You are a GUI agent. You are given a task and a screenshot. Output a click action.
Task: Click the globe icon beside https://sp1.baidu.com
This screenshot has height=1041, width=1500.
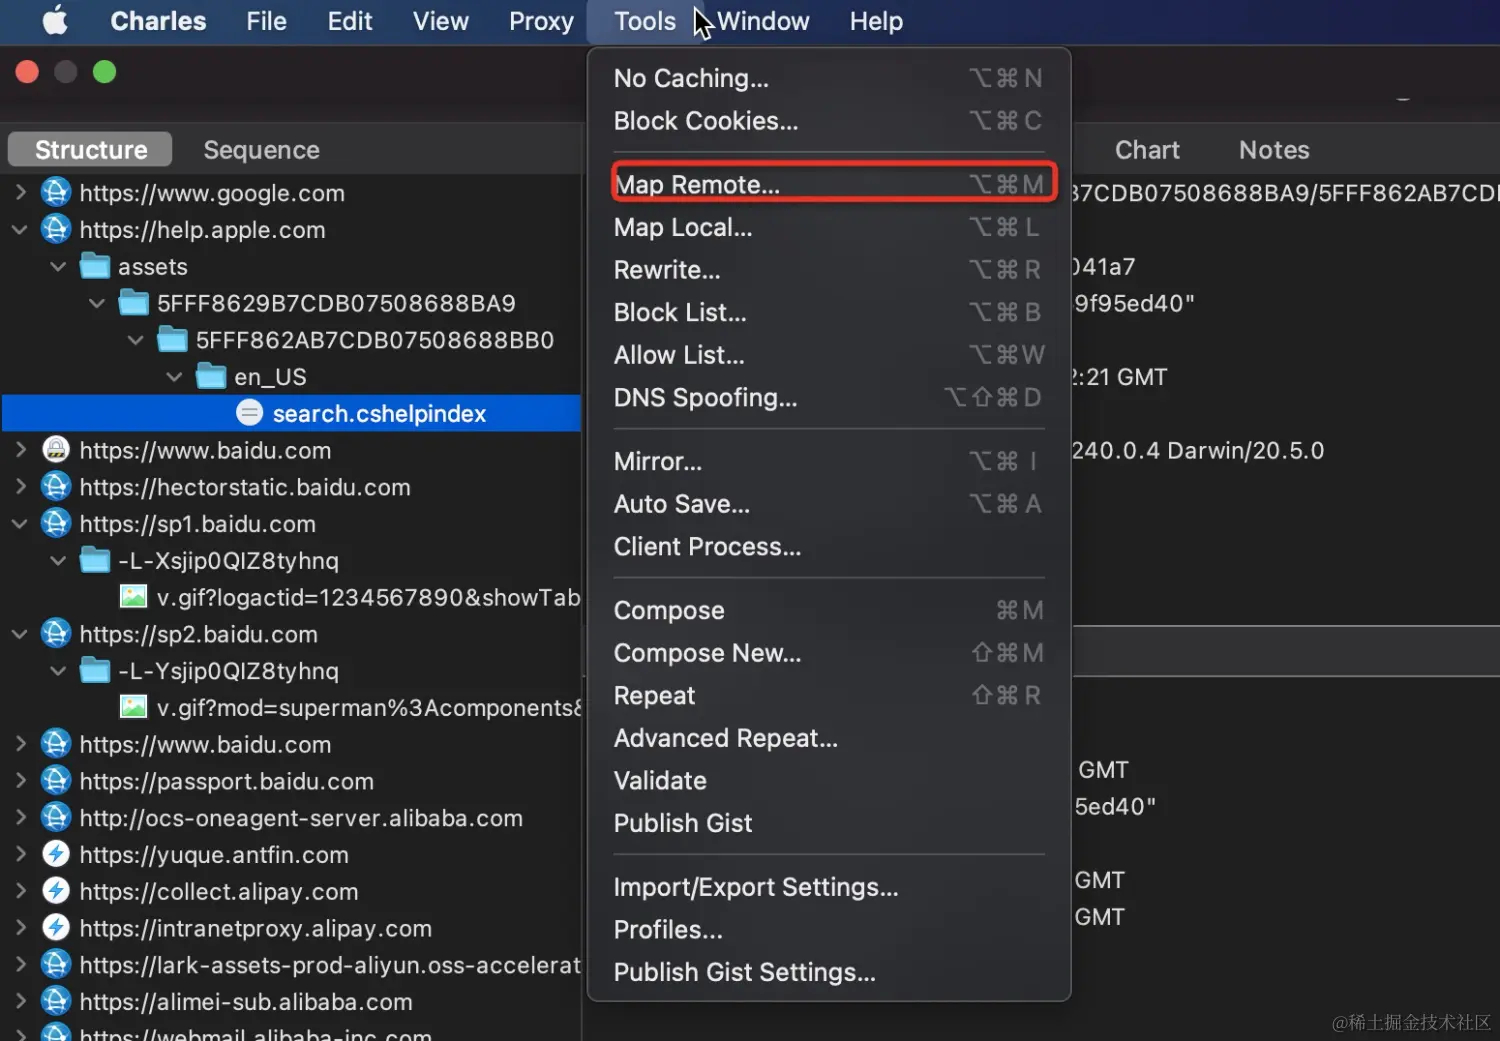[x=56, y=523]
